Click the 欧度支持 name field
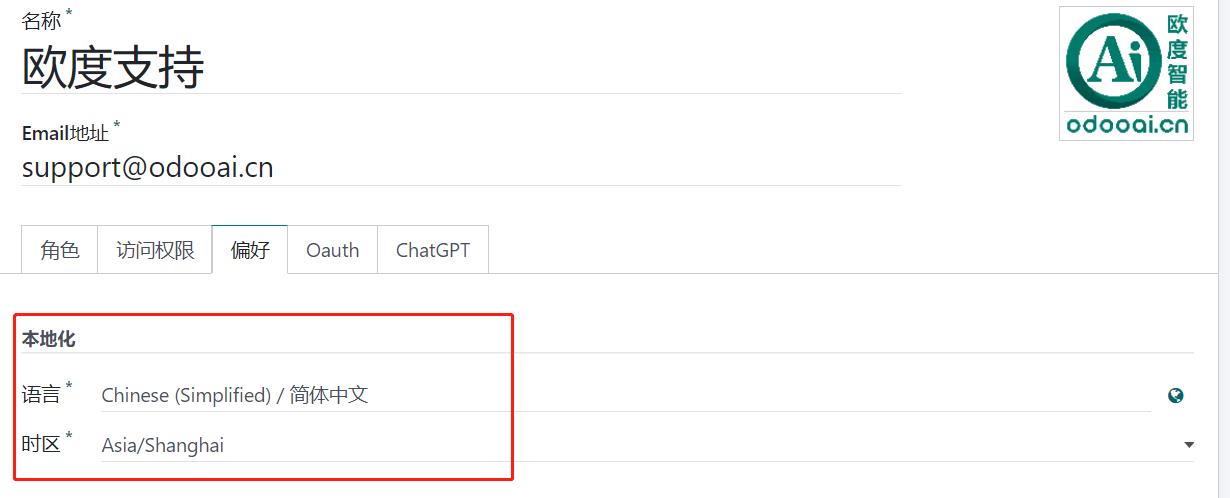This screenshot has height=498, width=1230. point(461,67)
